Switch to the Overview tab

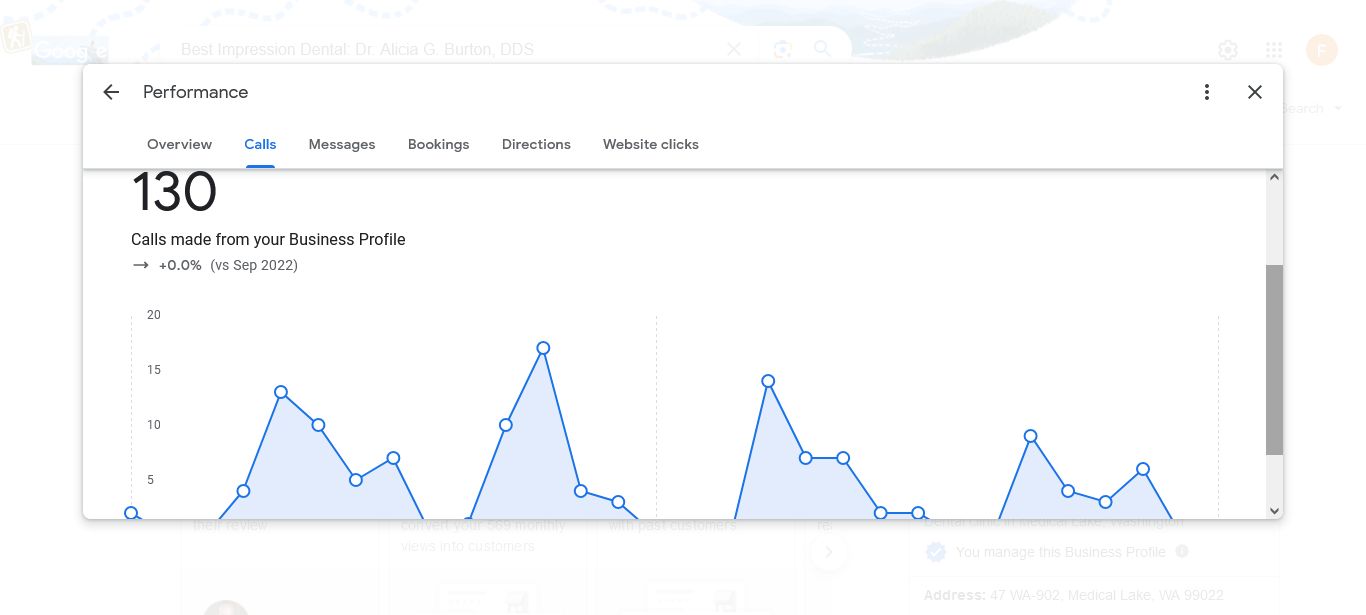tap(179, 144)
